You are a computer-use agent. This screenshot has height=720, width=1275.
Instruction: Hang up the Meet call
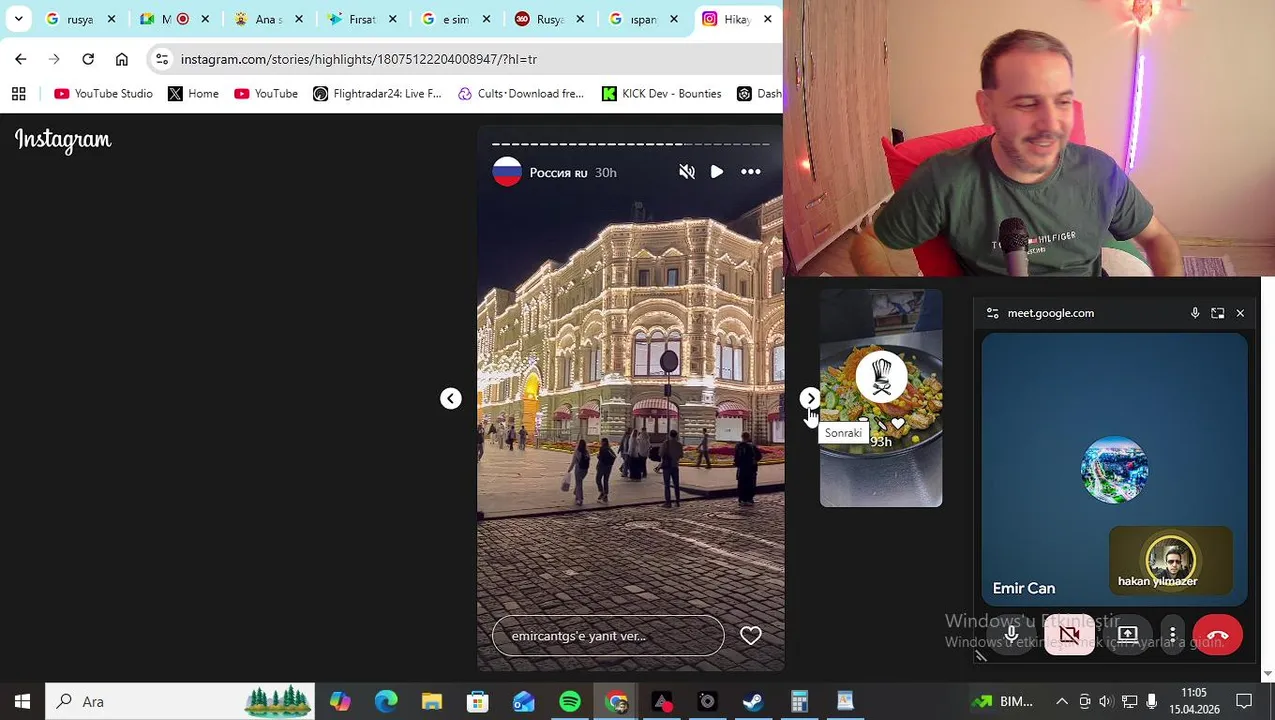[1217, 635]
